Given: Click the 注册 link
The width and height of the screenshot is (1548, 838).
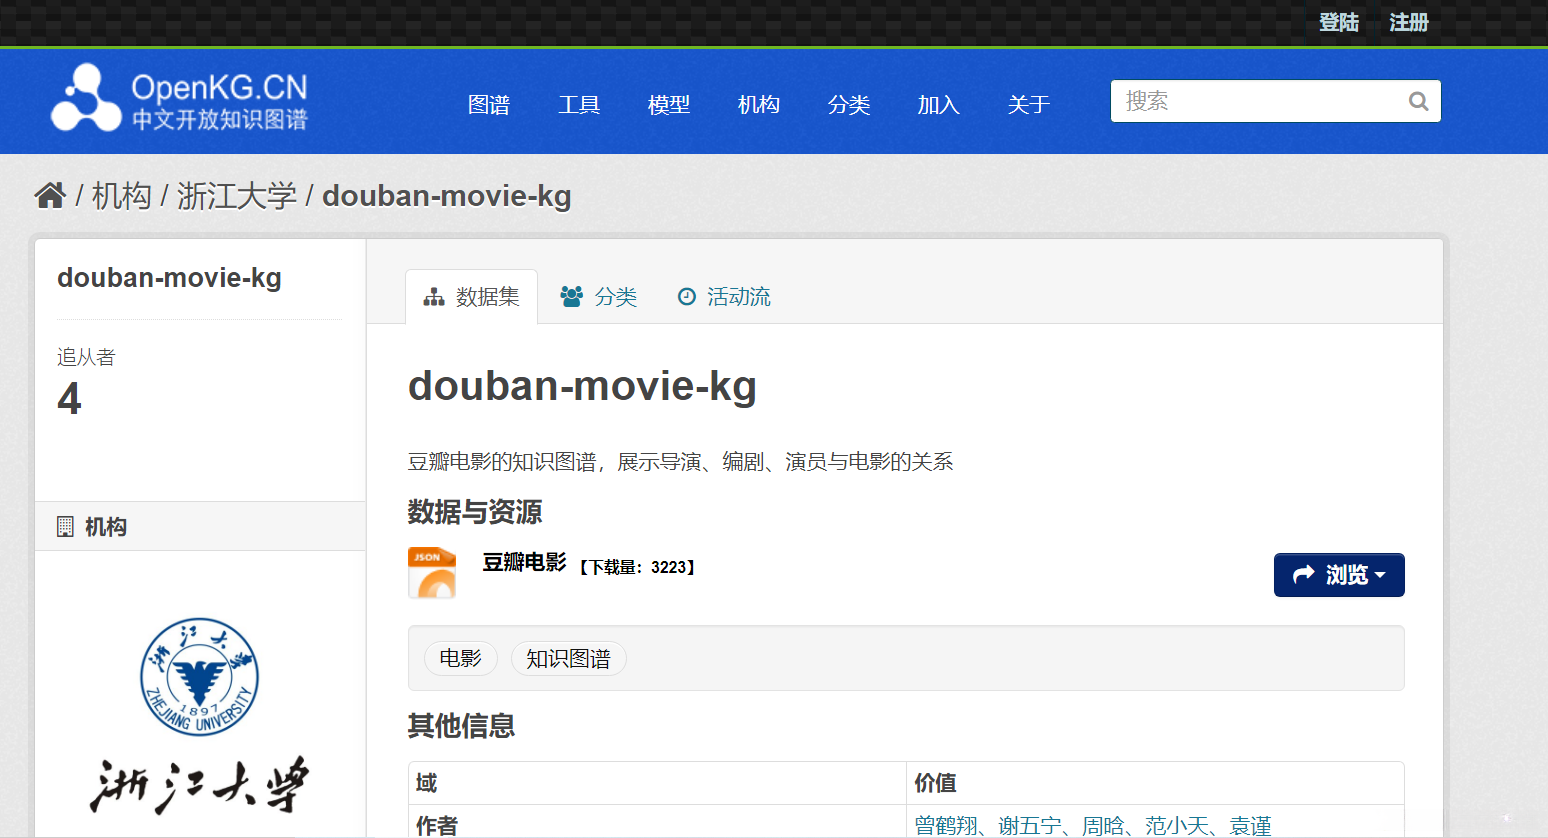Looking at the screenshot, I should (x=1409, y=22).
